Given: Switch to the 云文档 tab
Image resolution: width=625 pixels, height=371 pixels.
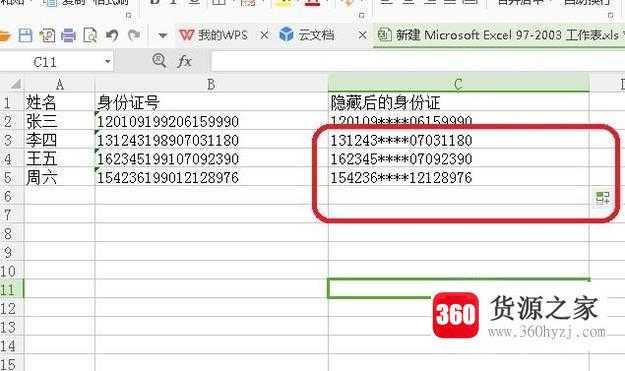Looking at the screenshot, I should pos(307,35).
